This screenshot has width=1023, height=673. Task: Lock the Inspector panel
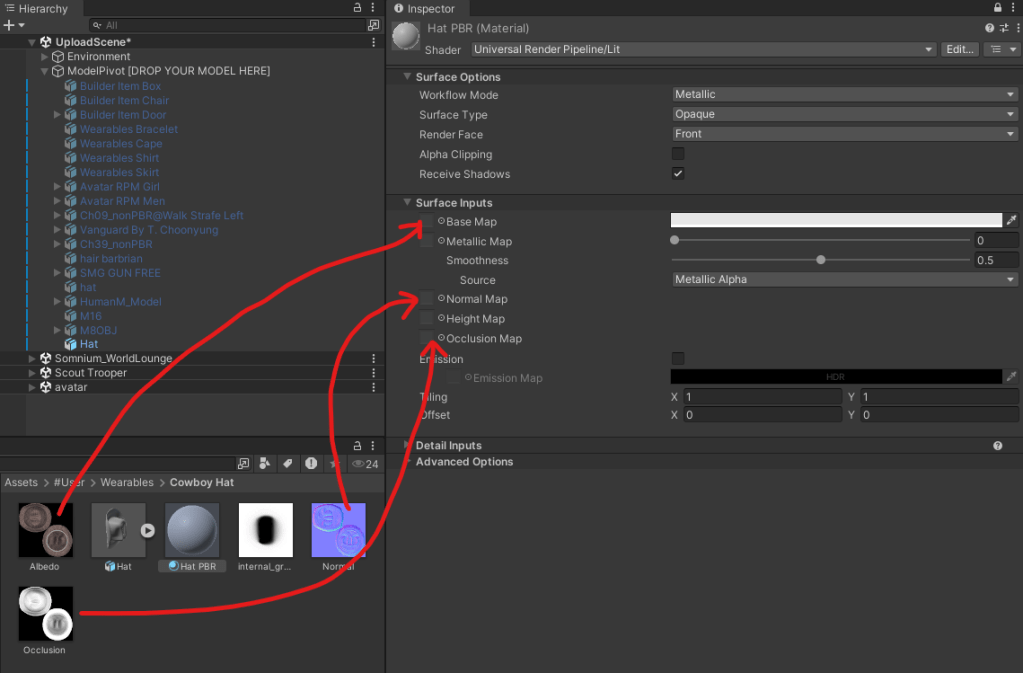tap(1000, 8)
